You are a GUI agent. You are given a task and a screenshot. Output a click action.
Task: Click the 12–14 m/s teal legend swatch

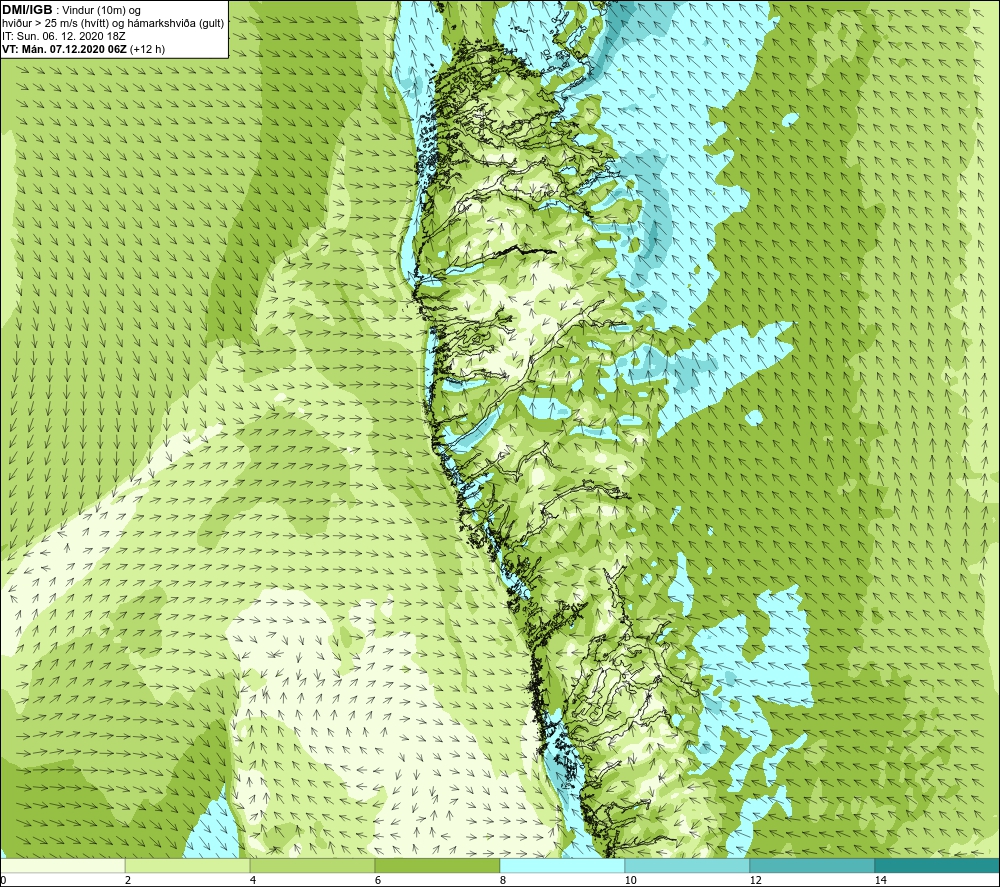coord(812,865)
